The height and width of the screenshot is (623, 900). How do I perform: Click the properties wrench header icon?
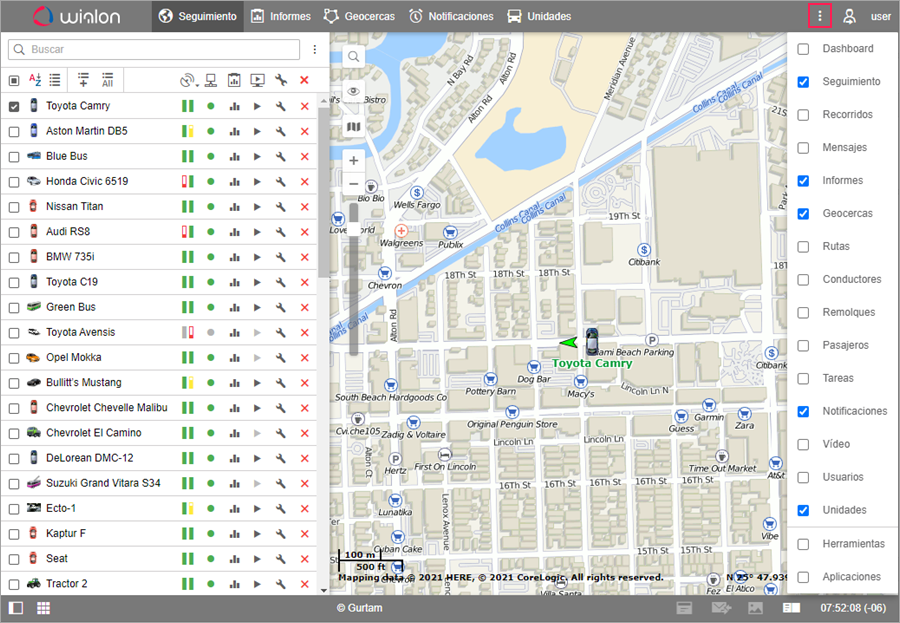(x=281, y=80)
